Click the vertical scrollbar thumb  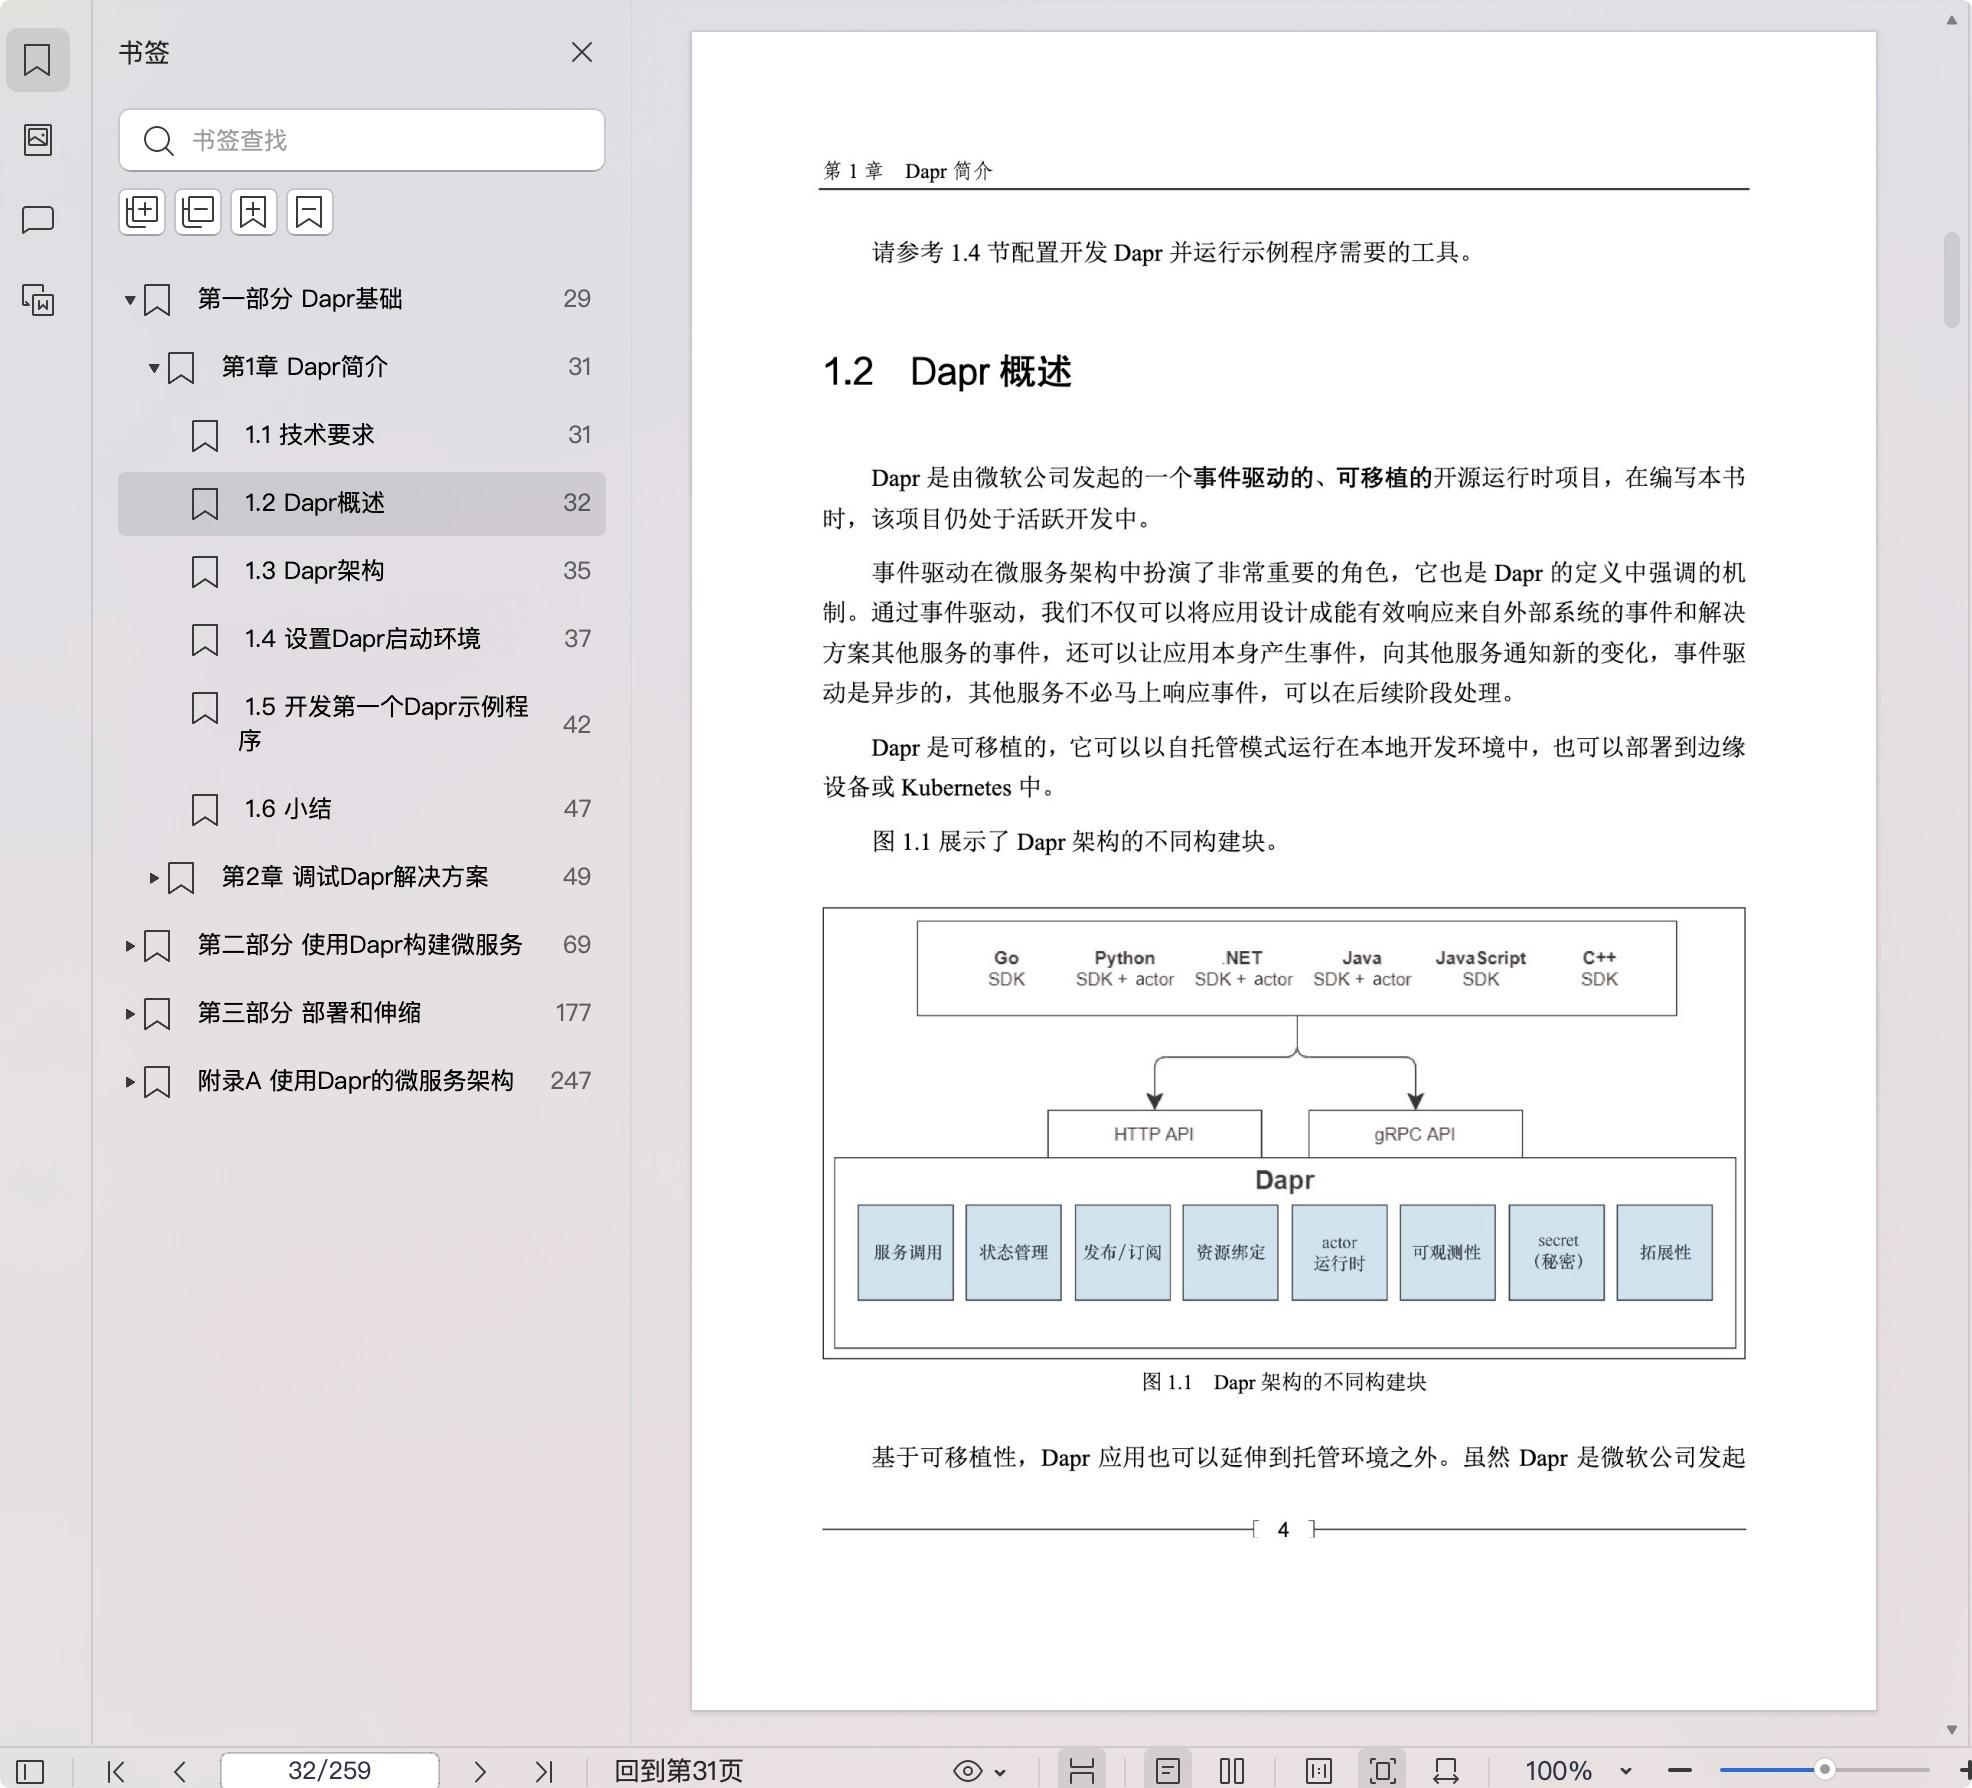pyautogui.click(x=1951, y=279)
